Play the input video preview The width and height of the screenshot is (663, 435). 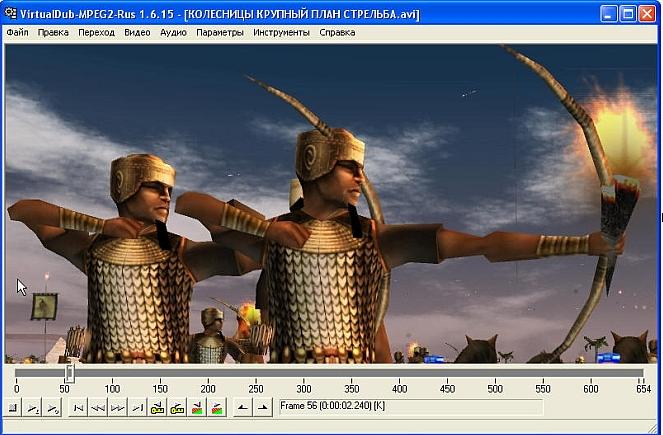[x=33, y=408]
